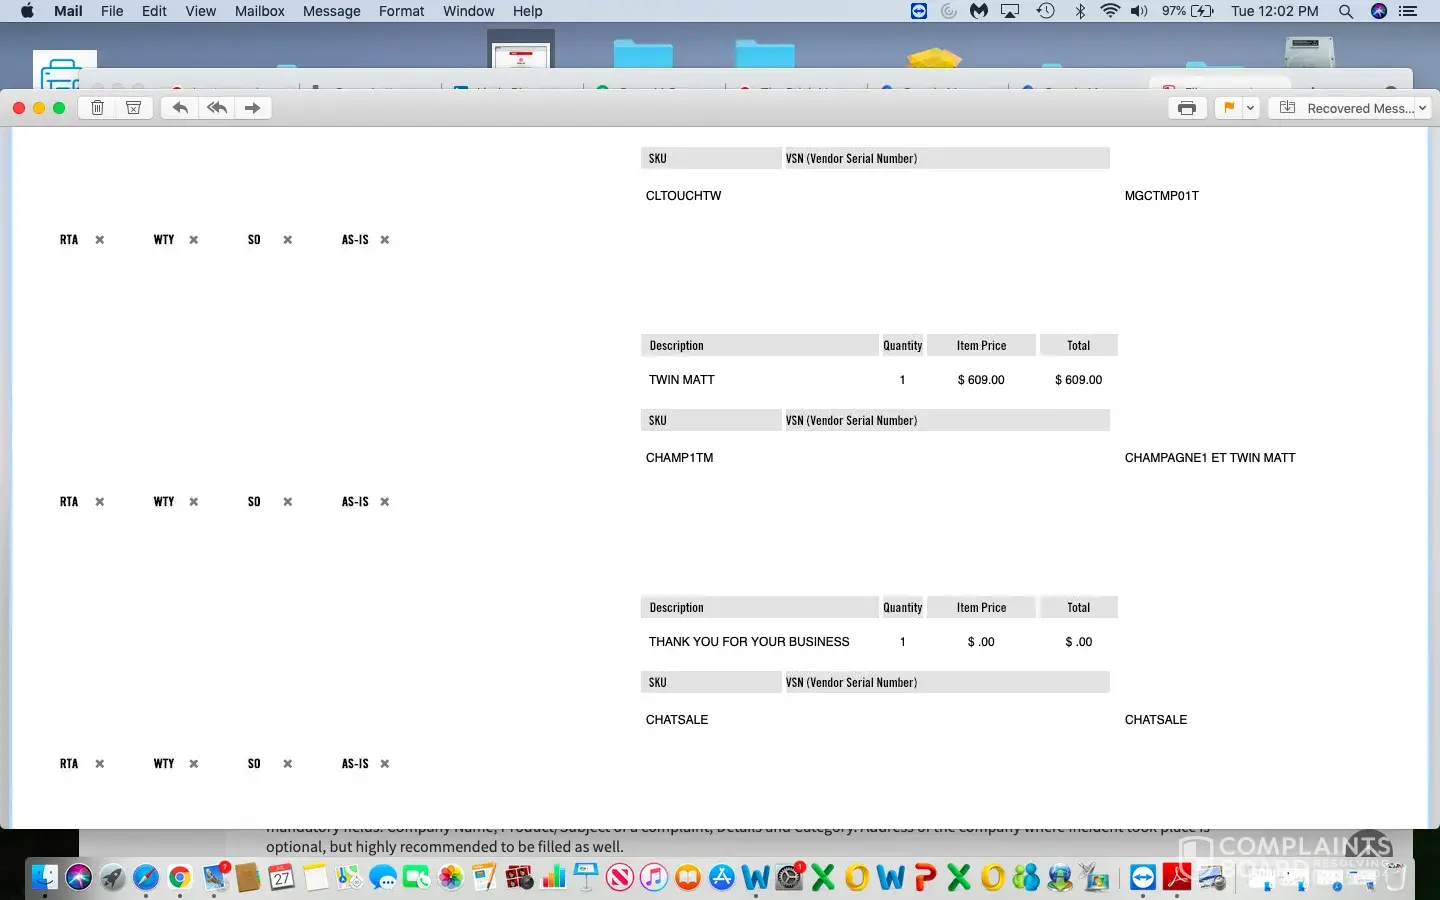The height and width of the screenshot is (900, 1440).
Task: Toggle the first RTA x mark
Action: point(100,240)
